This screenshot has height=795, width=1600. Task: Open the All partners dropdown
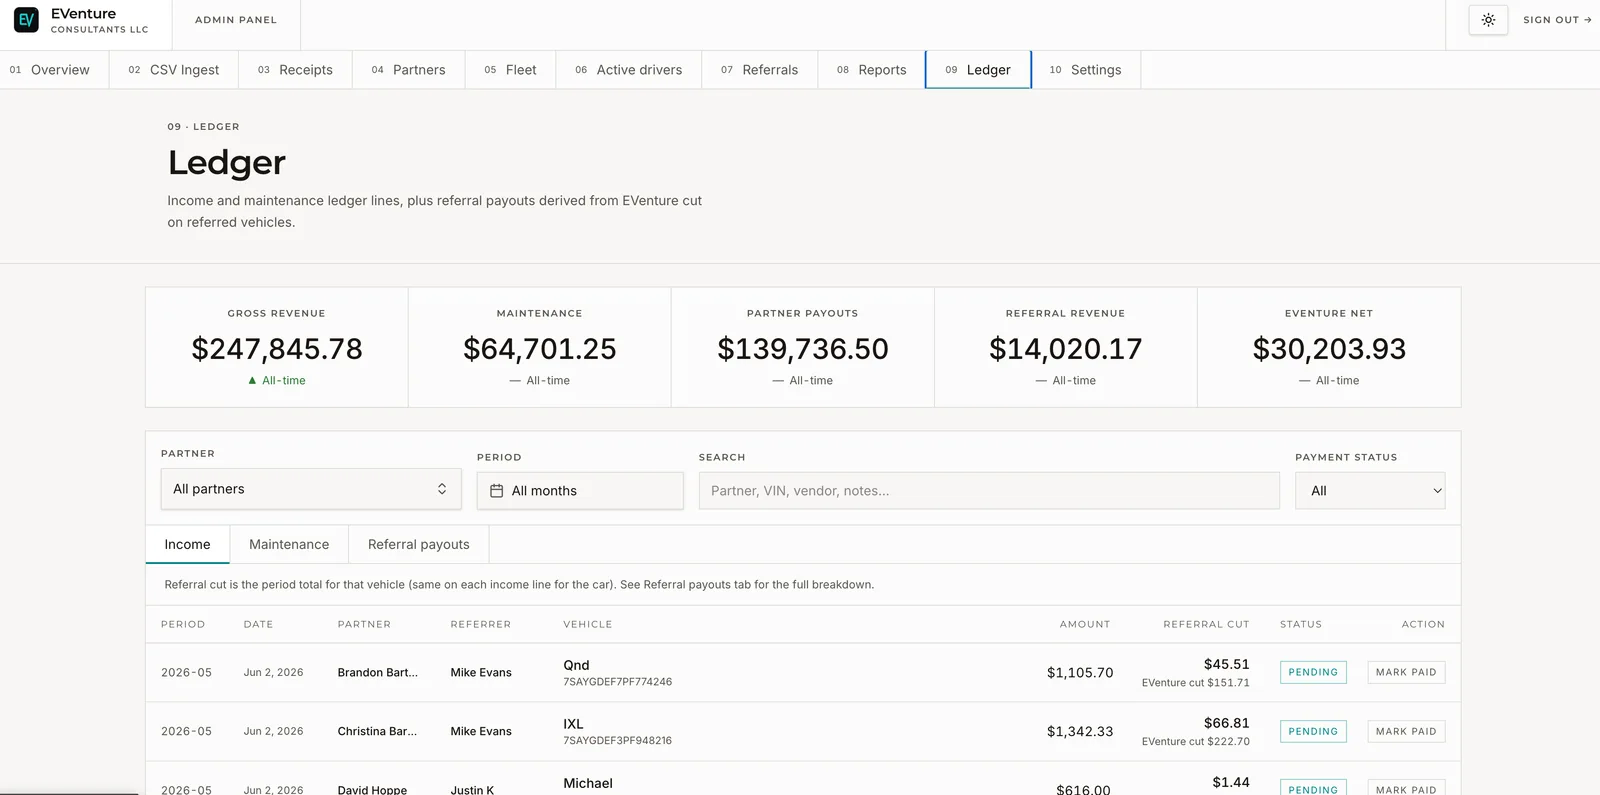pos(311,489)
